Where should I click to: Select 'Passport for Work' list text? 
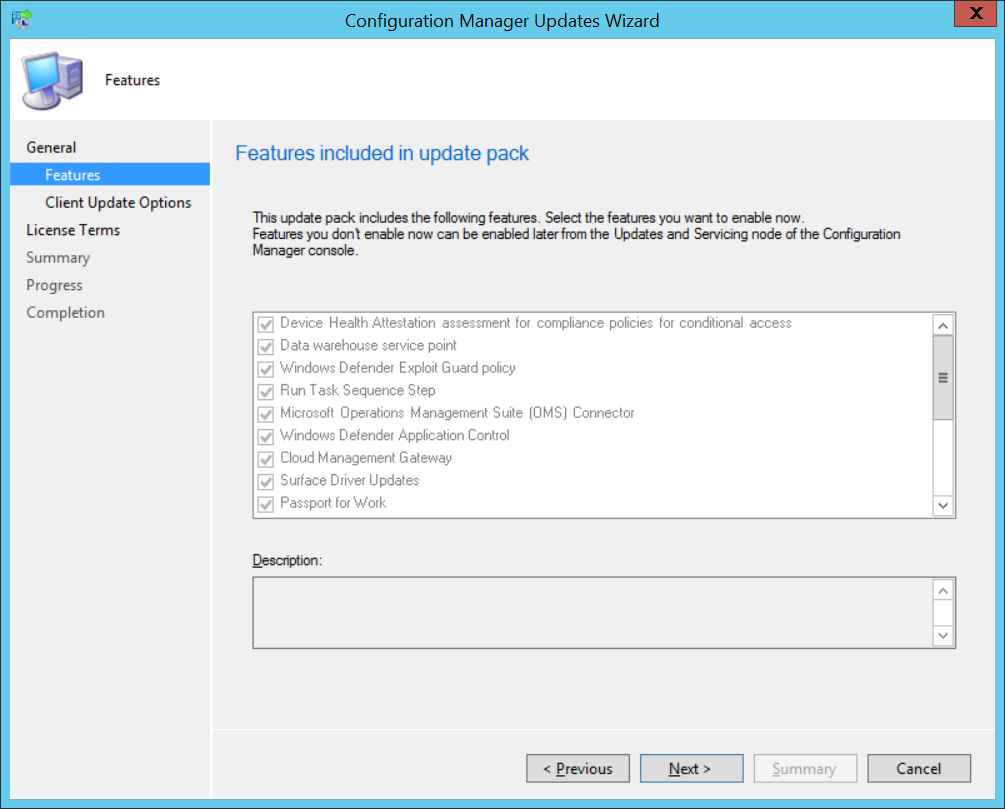tap(333, 503)
